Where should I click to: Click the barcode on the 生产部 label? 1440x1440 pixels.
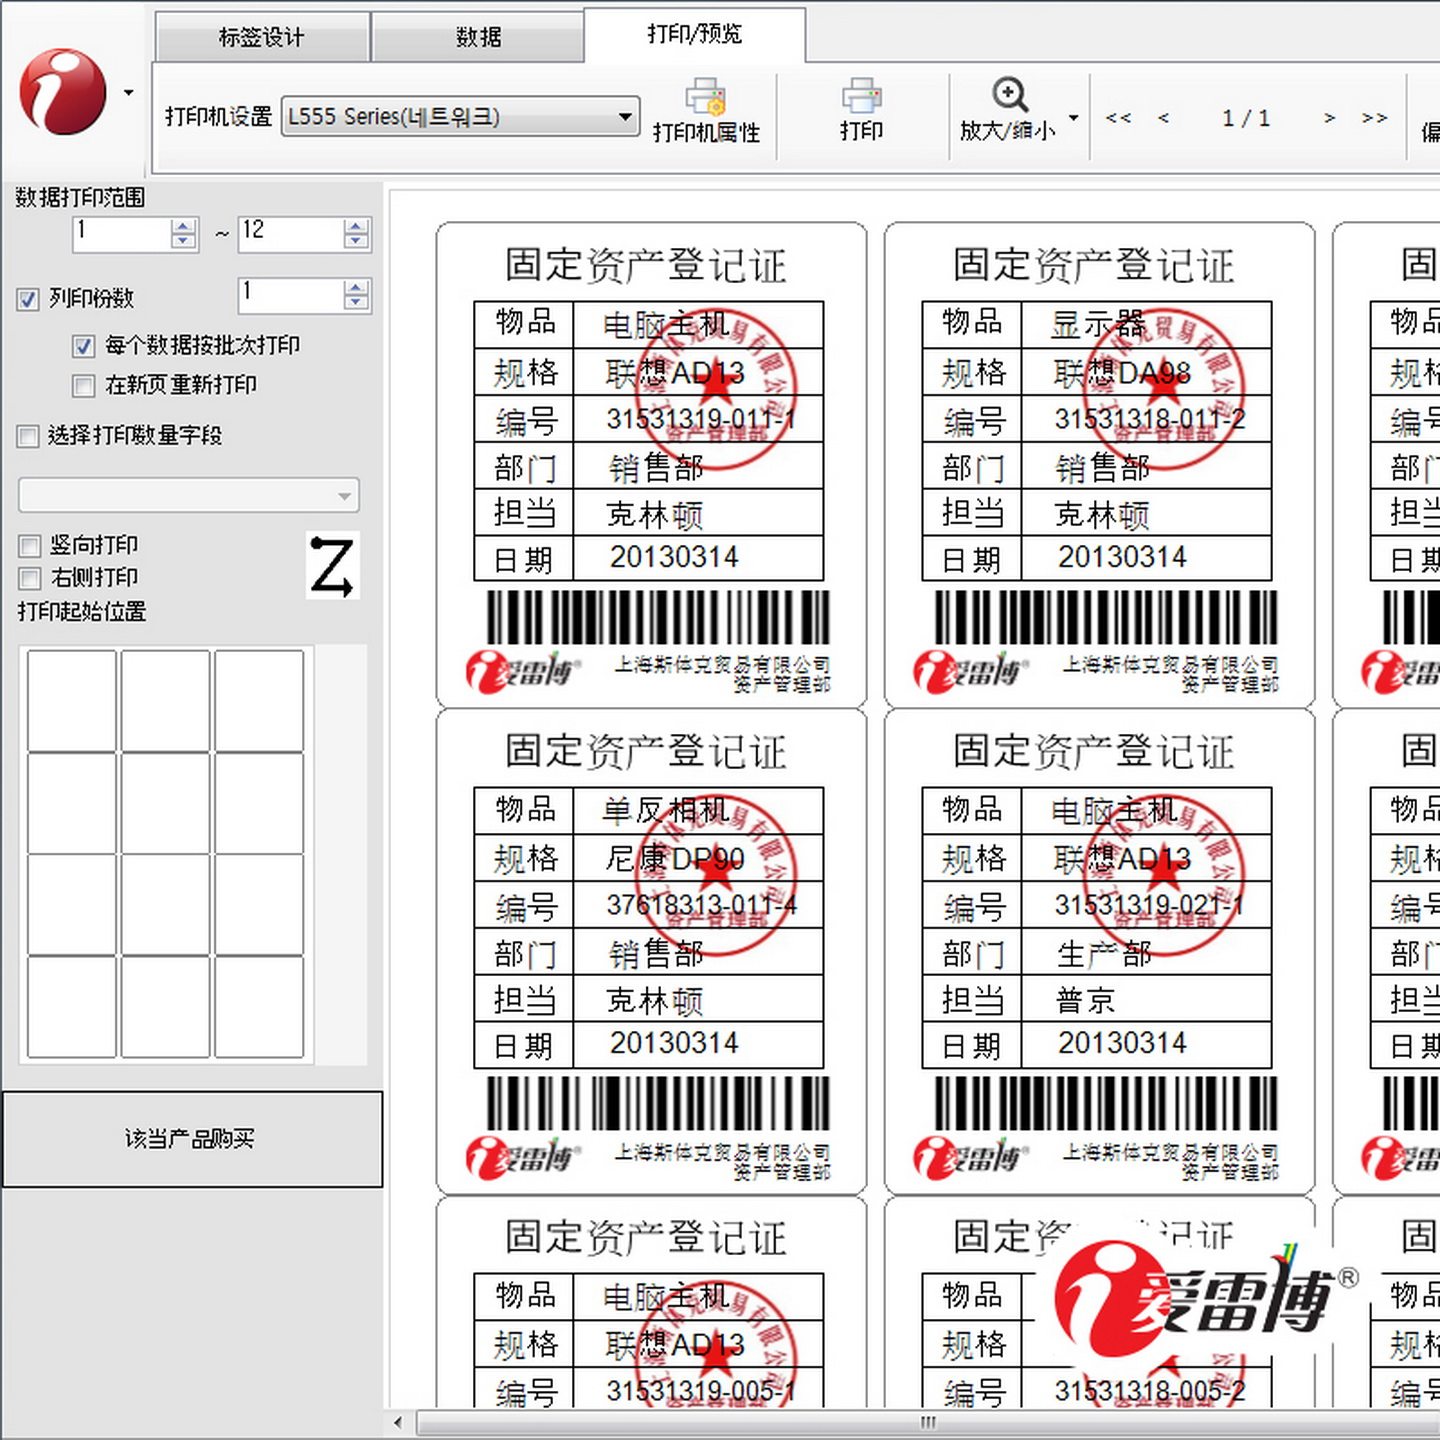[1106, 1103]
